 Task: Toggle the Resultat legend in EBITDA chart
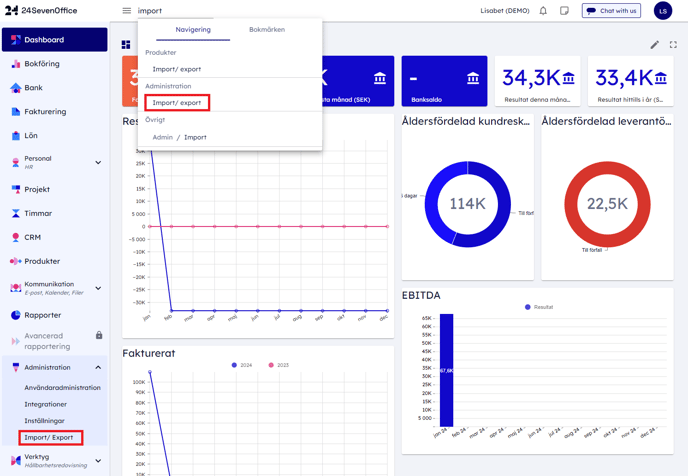(x=539, y=307)
